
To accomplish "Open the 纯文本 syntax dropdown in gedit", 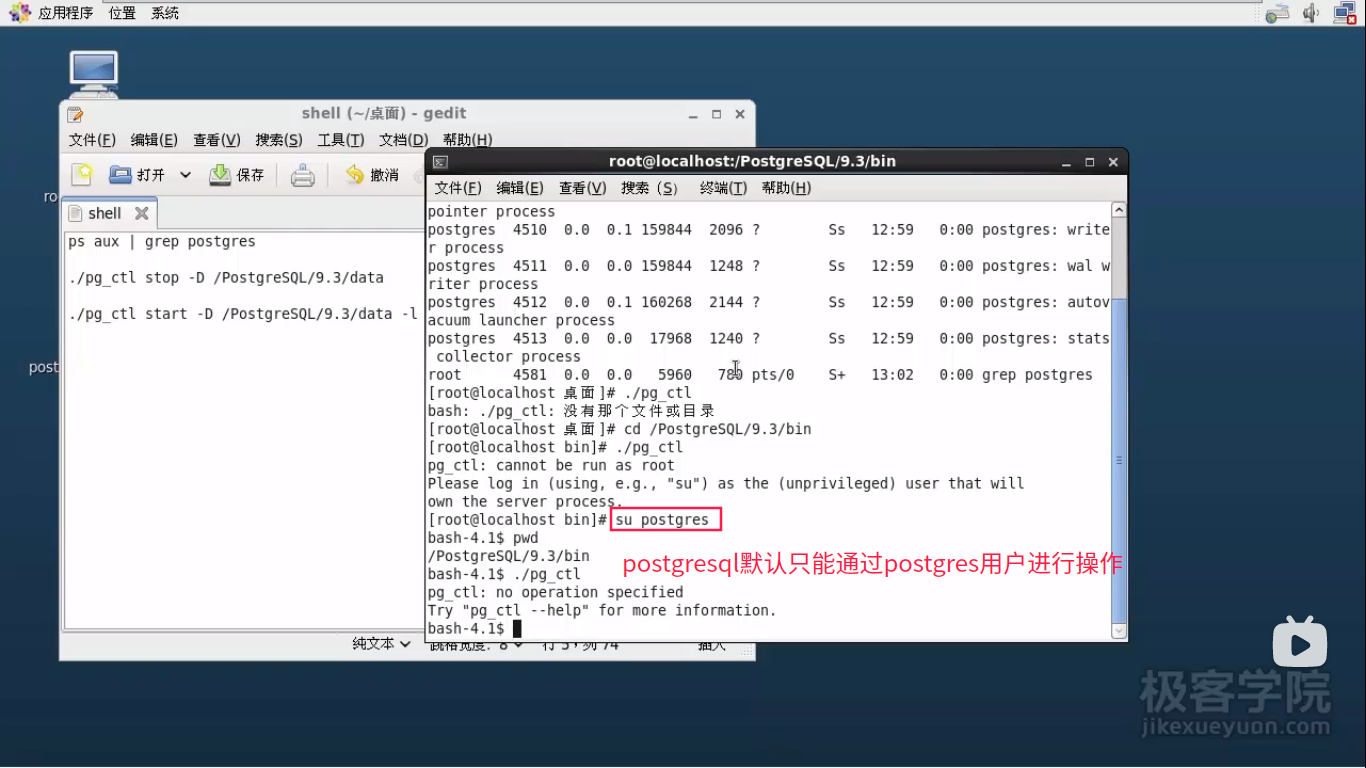I will tap(381, 644).
